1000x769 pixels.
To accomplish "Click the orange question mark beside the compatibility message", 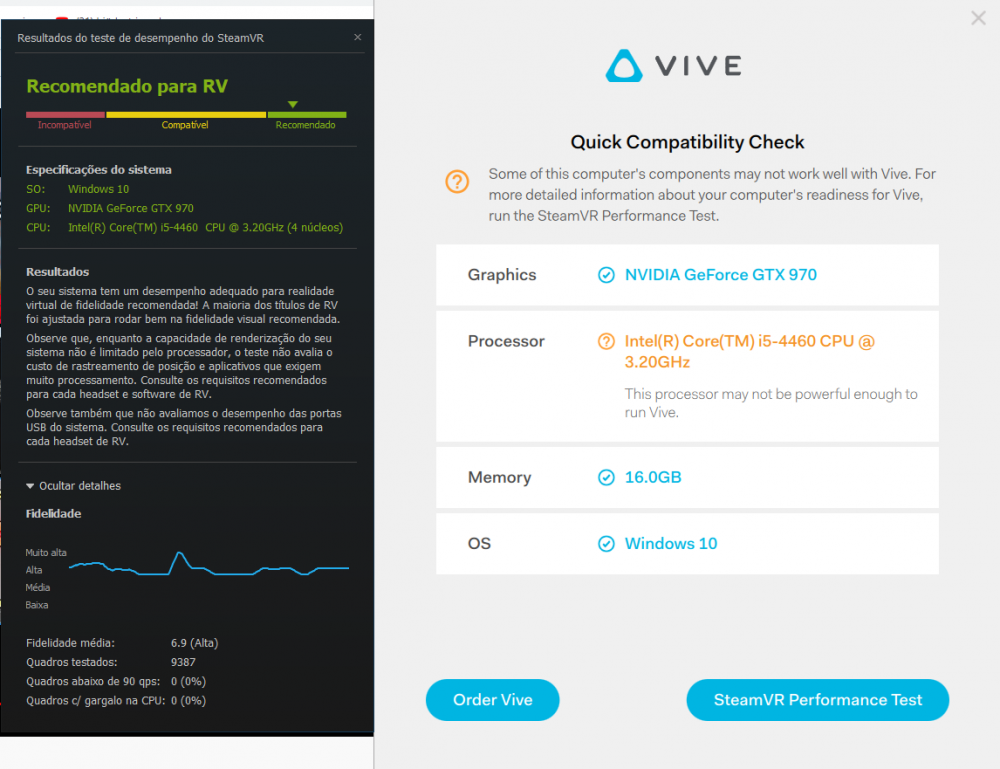I will point(457,181).
